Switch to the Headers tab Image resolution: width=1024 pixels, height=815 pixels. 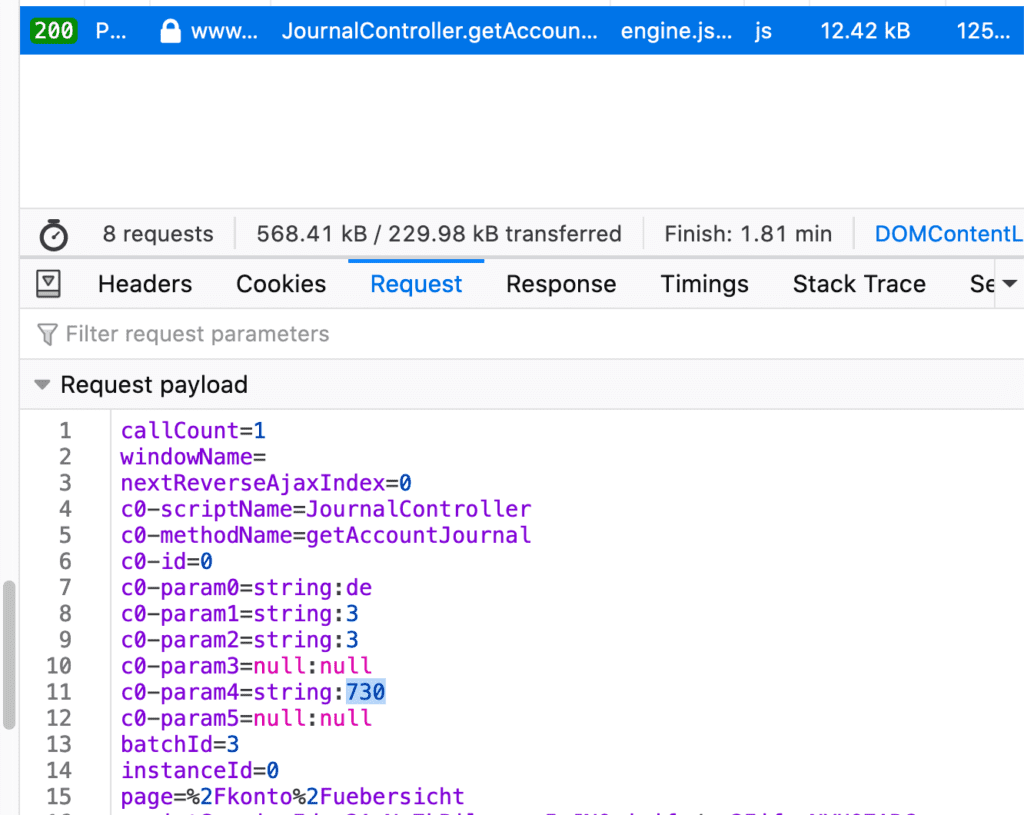145,284
